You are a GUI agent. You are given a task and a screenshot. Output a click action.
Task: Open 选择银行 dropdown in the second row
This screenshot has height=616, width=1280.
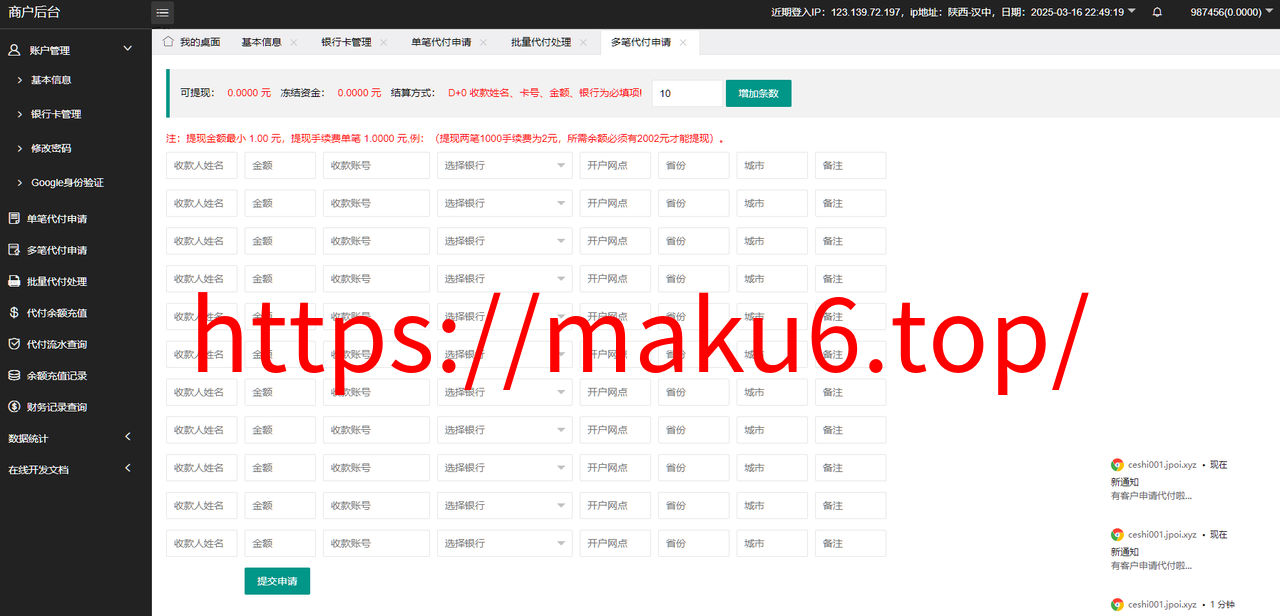(x=505, y=203)
